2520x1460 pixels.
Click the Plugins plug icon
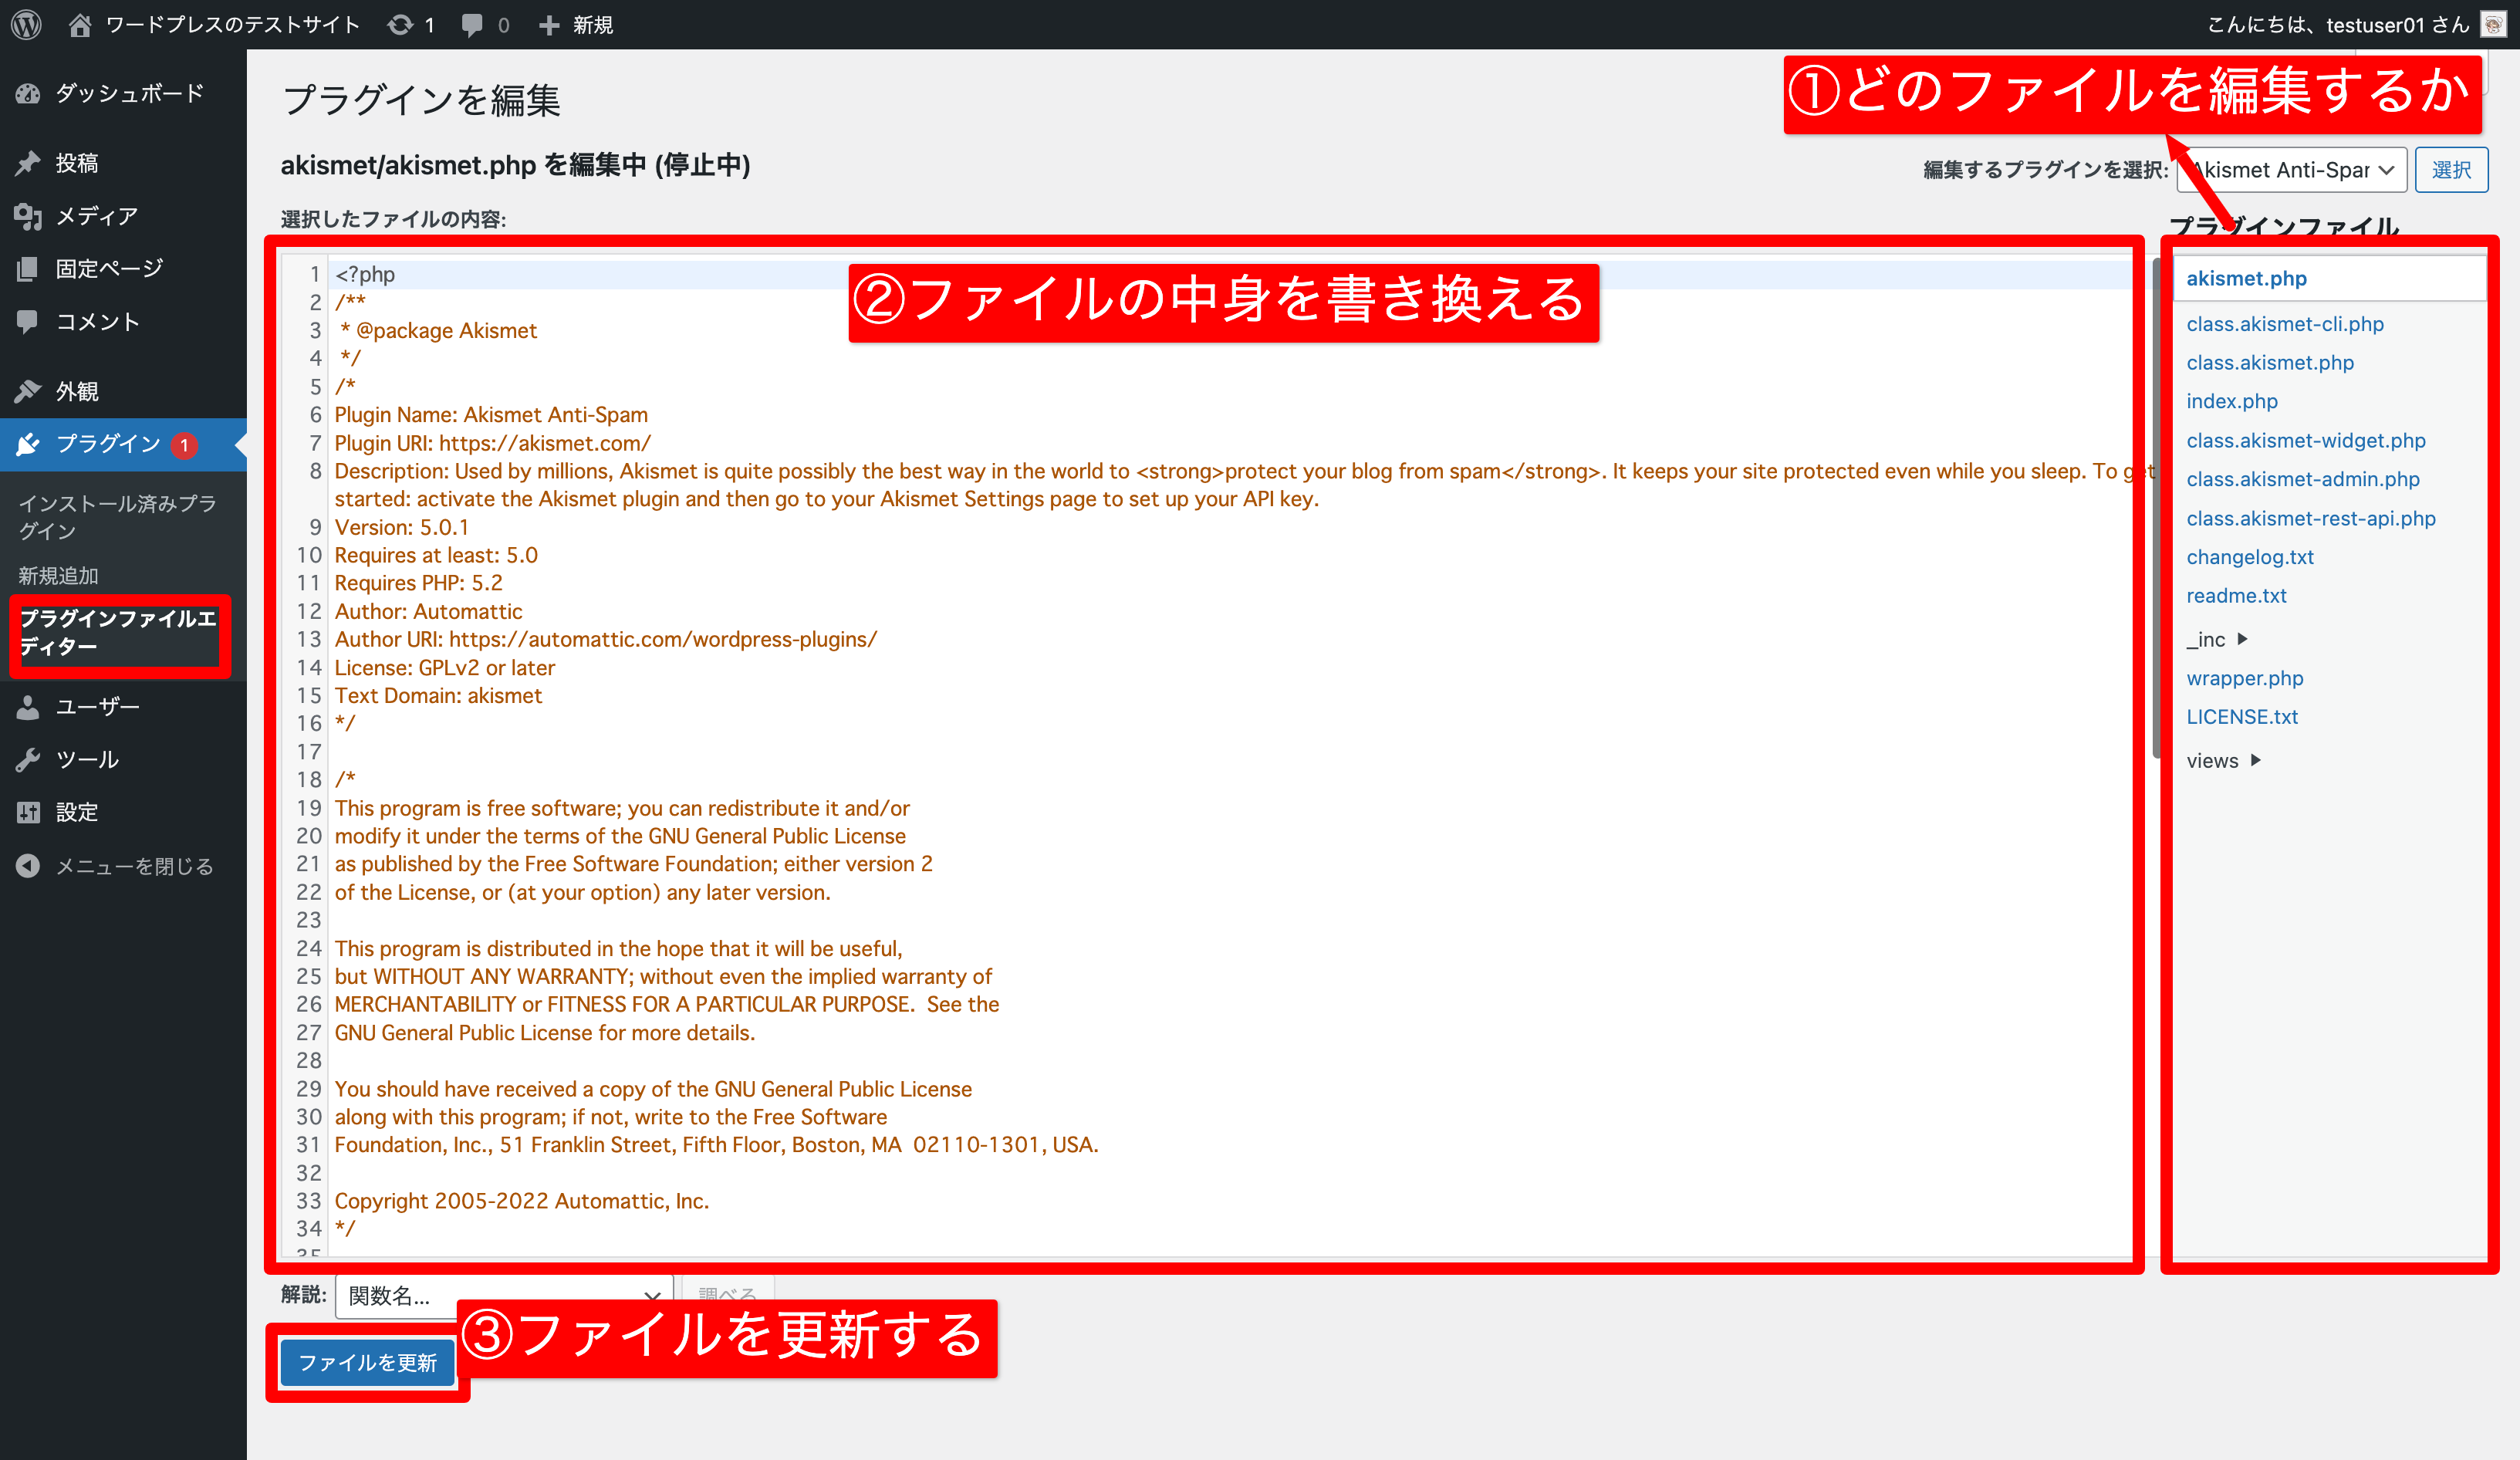(28, 444)
